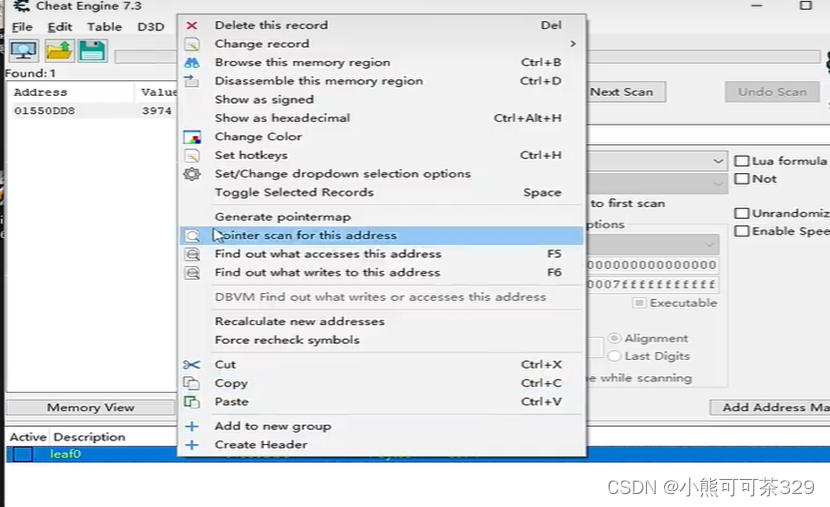830x507 pixels.
Task: Click the Find out what writes icon
Action: pyautogui.click(x=192, y=273)
